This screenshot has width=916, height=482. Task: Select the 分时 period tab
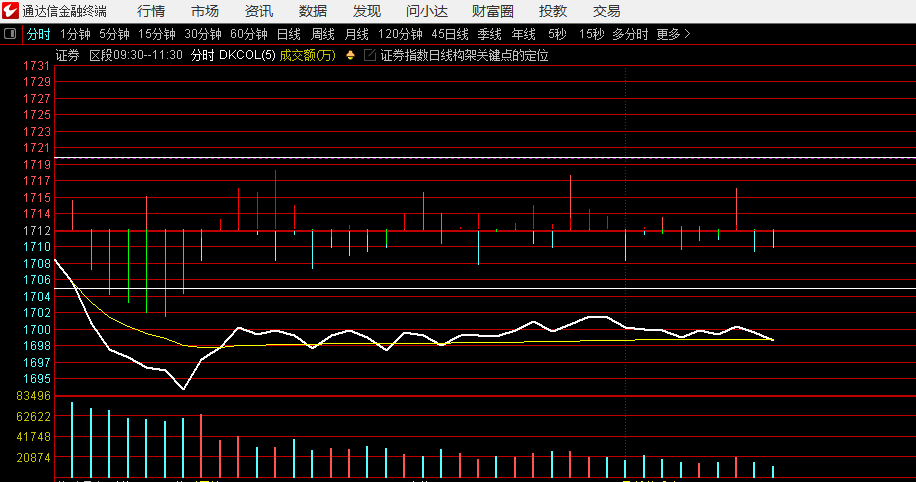point(38,34)
